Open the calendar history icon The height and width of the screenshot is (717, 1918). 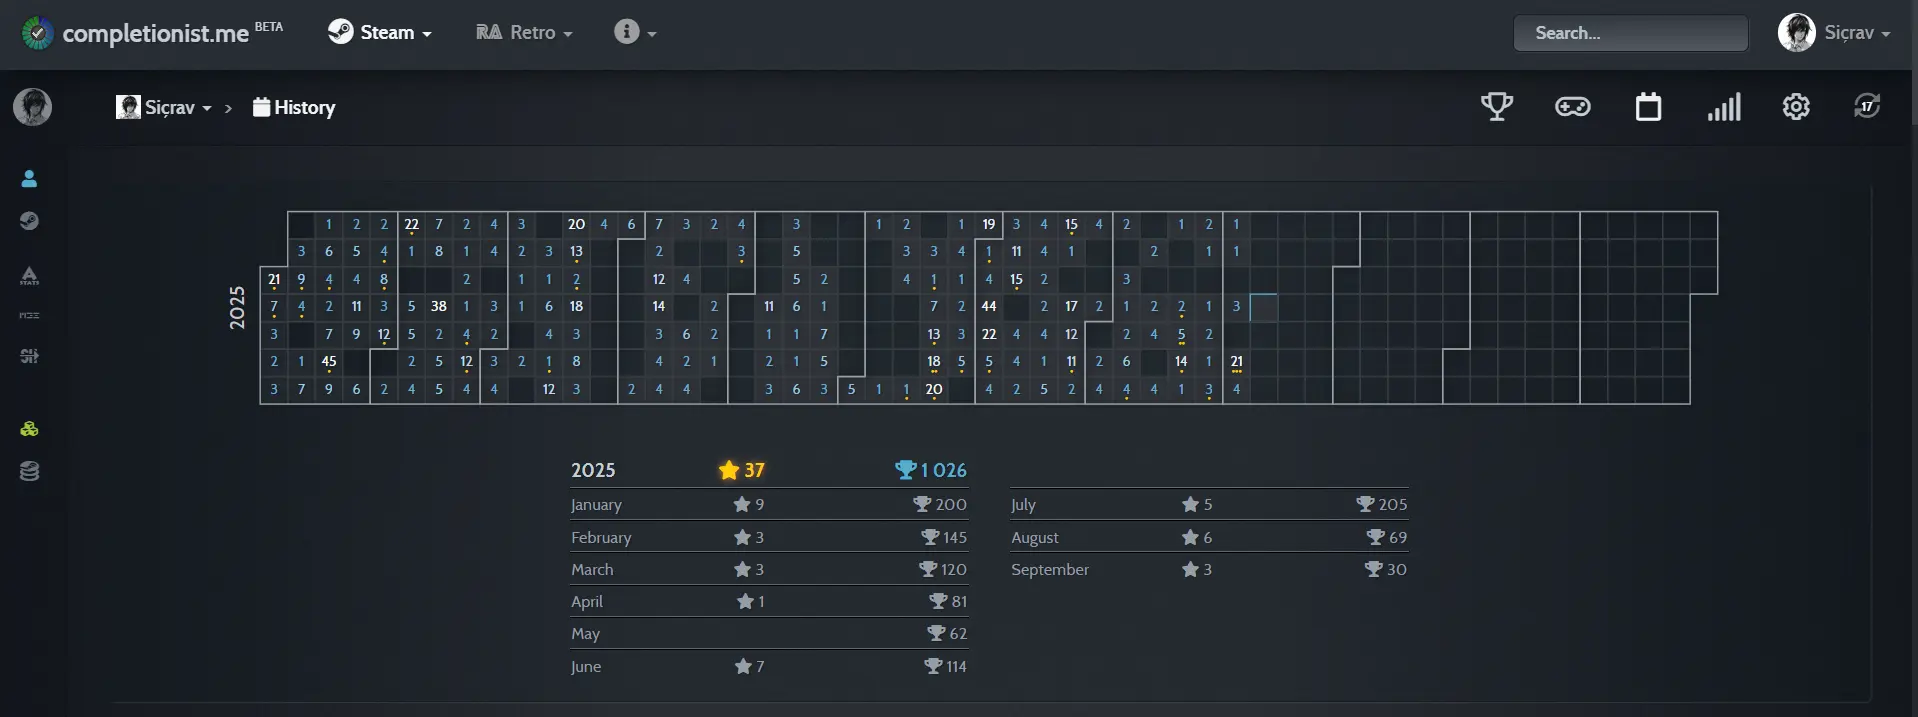[x=1648, y=106]
